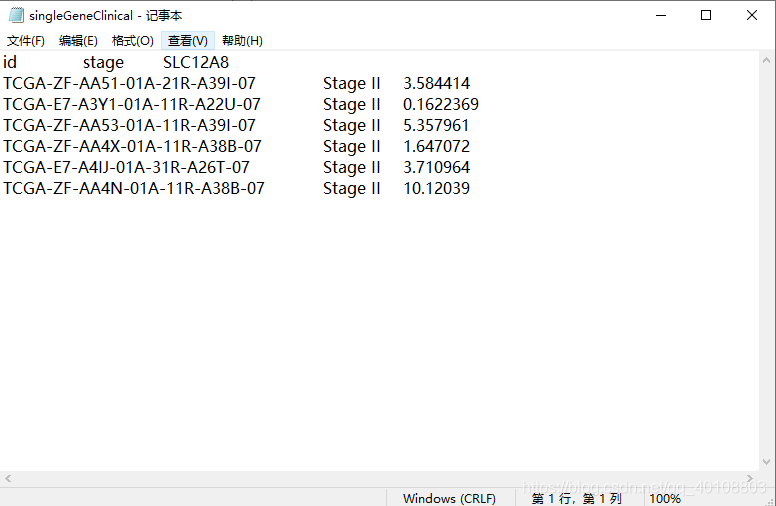776x506 pixels.
Task: Click 'Stage II' in the AA53 row
Action: point(351,126)
